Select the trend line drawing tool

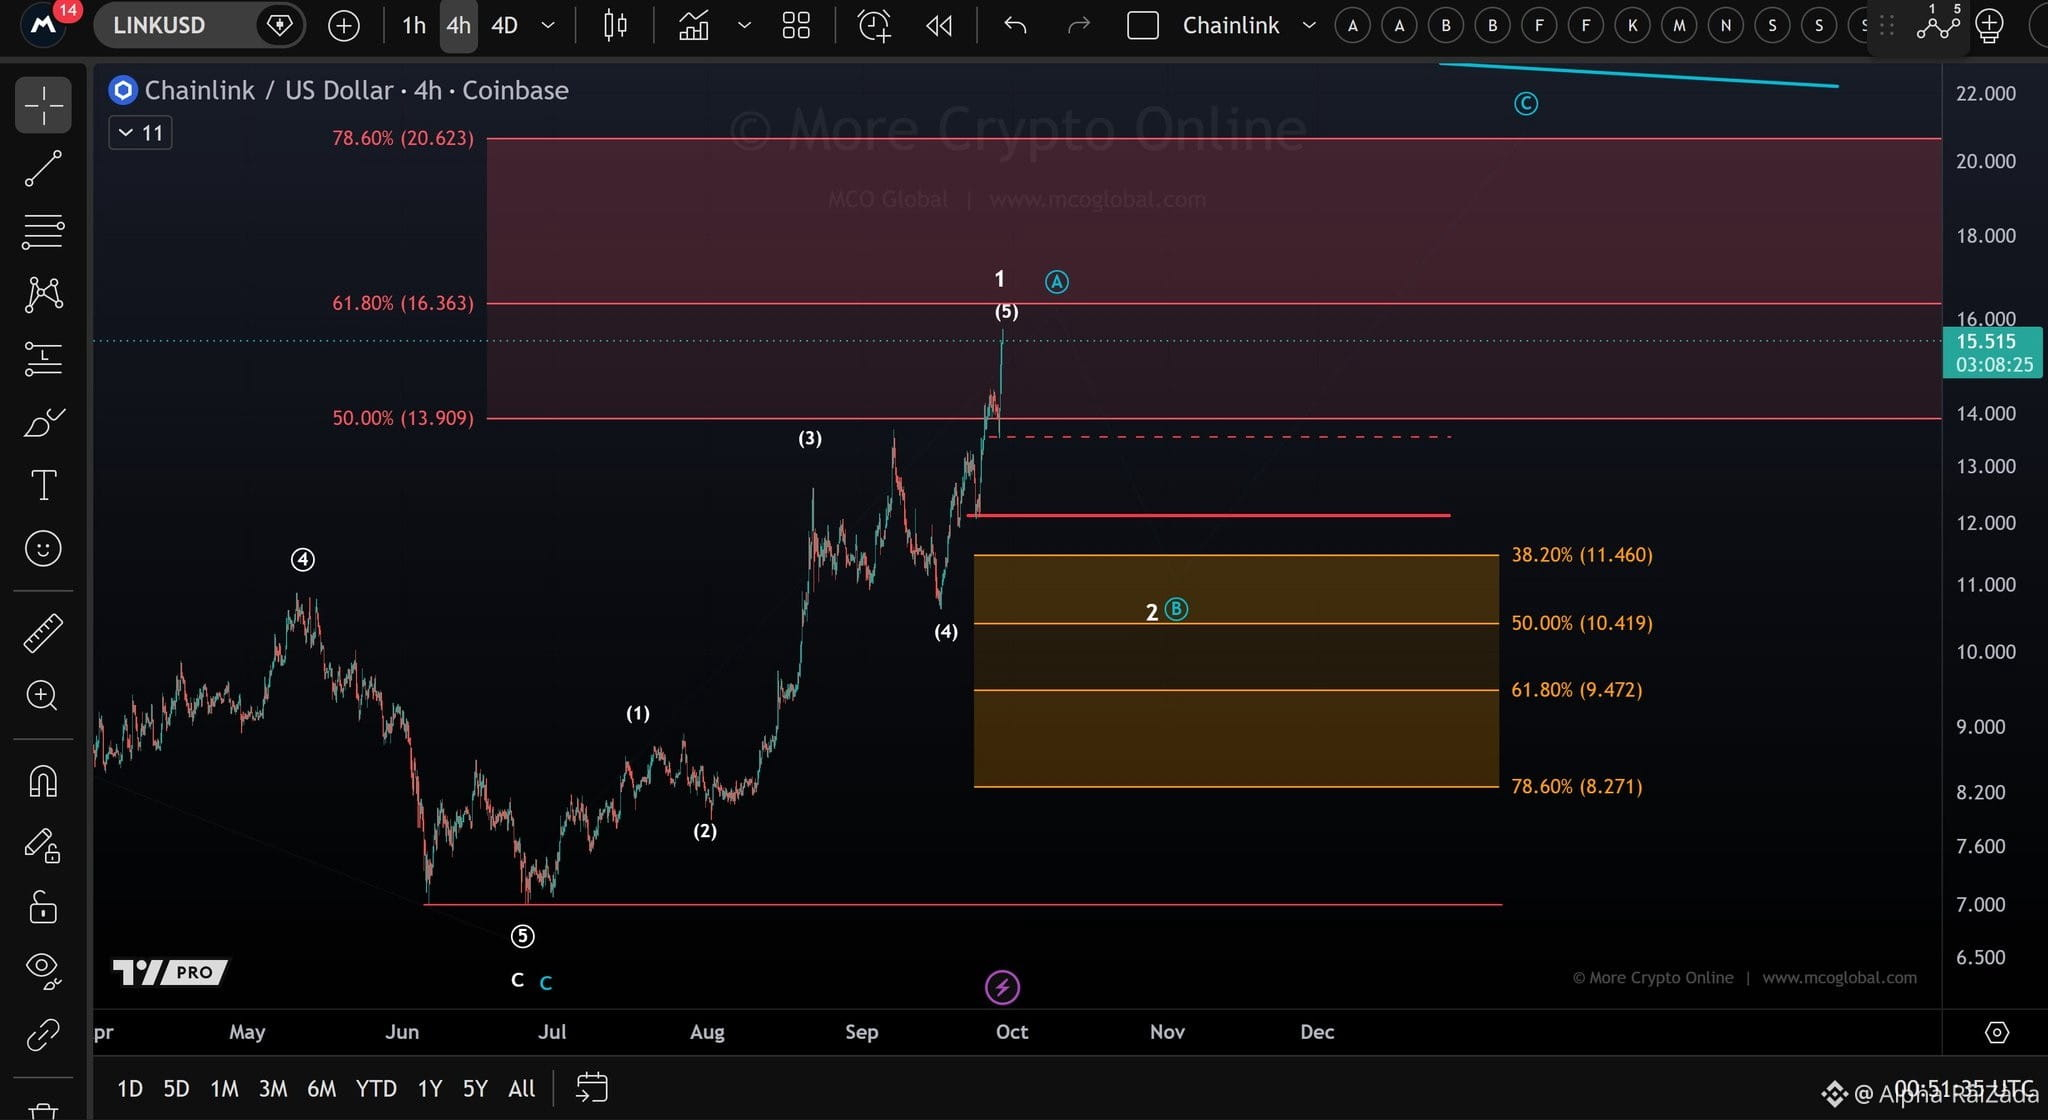(x=43, y=169)
